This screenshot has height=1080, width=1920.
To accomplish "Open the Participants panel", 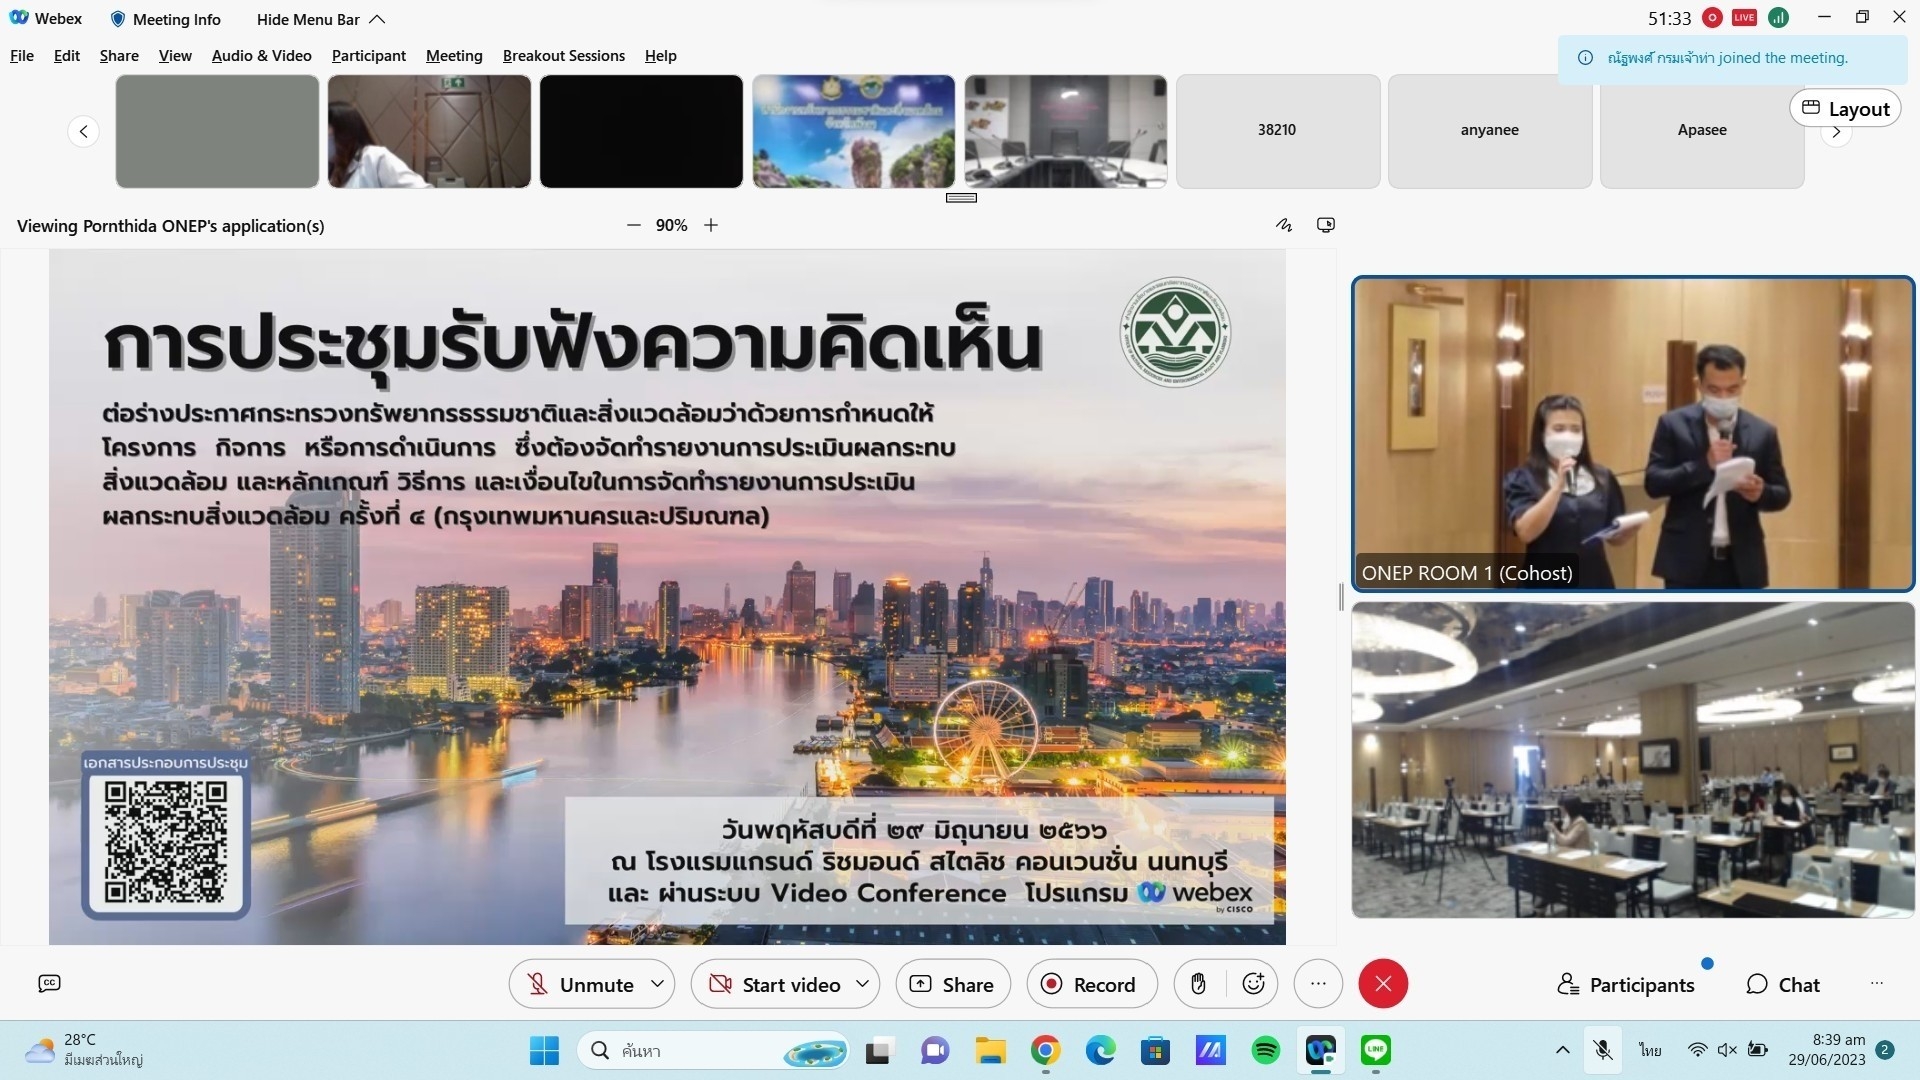I will click(1626, 984).
